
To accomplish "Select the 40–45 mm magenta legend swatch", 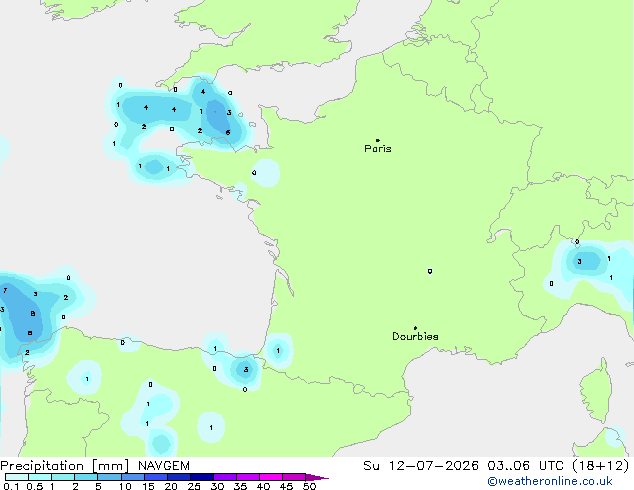I will tap(271, 477).
